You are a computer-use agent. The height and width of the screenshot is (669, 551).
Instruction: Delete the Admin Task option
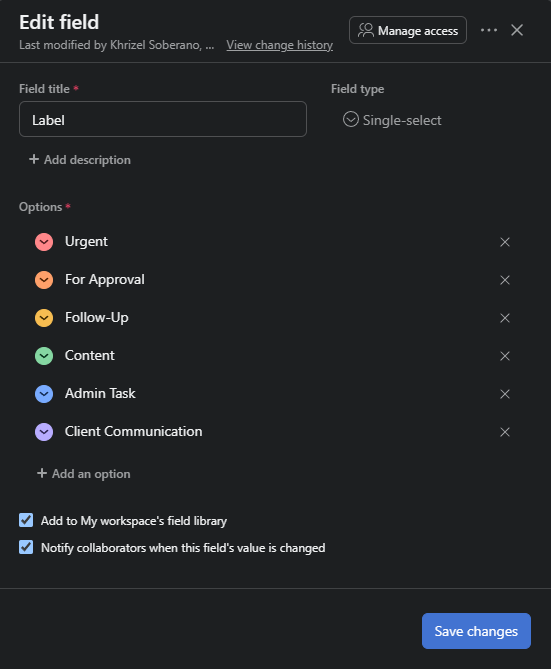[505, 394]
